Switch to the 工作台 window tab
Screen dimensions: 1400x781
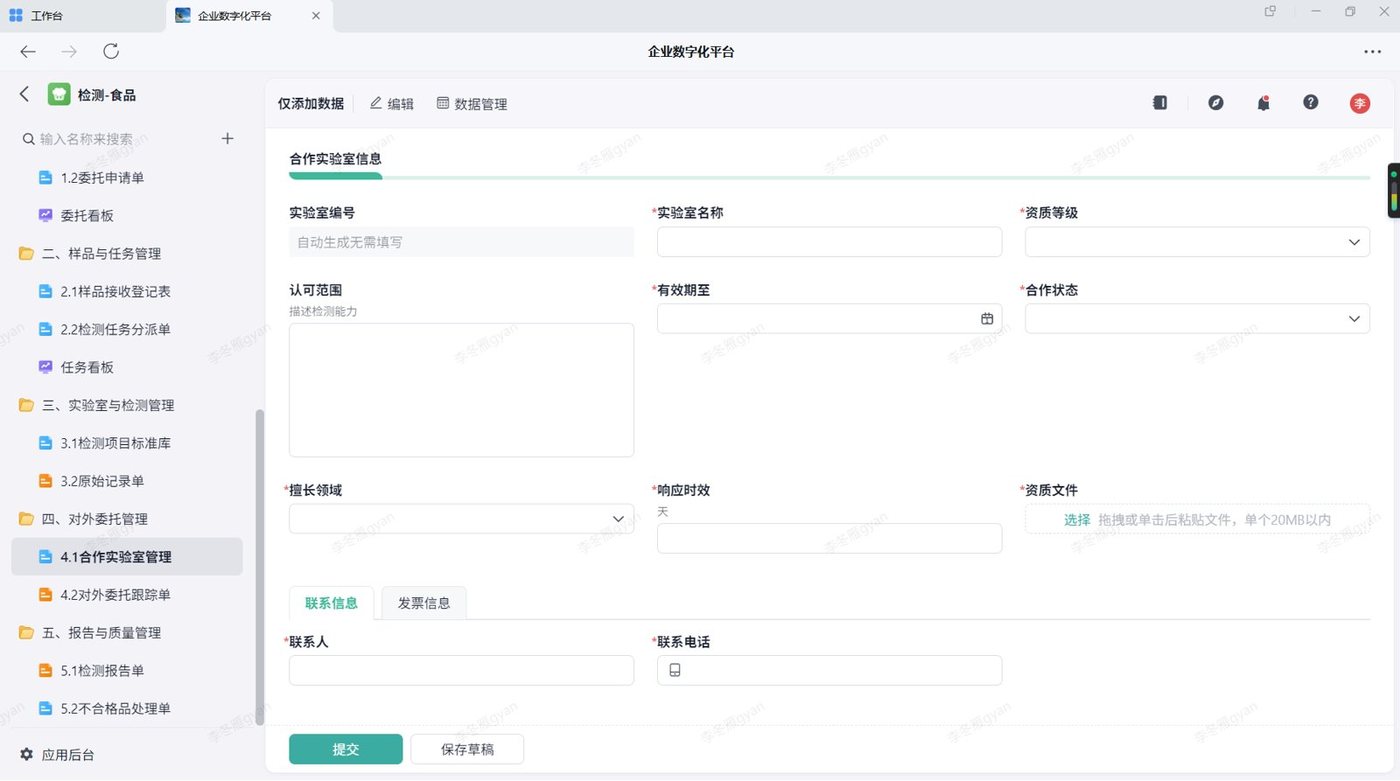click(x=84, y=15)
